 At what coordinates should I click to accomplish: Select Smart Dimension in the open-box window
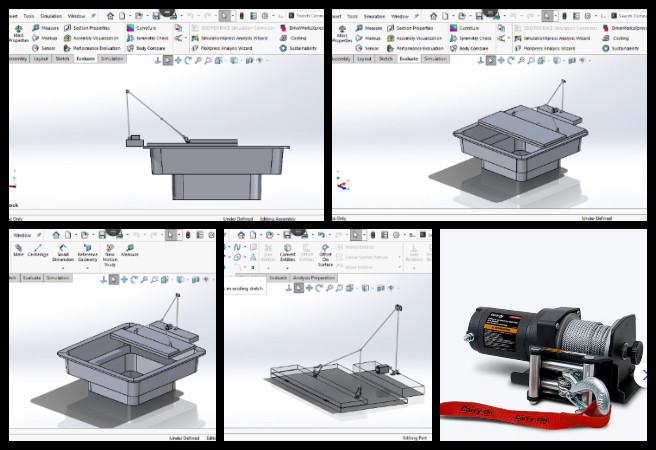[63, 253]
